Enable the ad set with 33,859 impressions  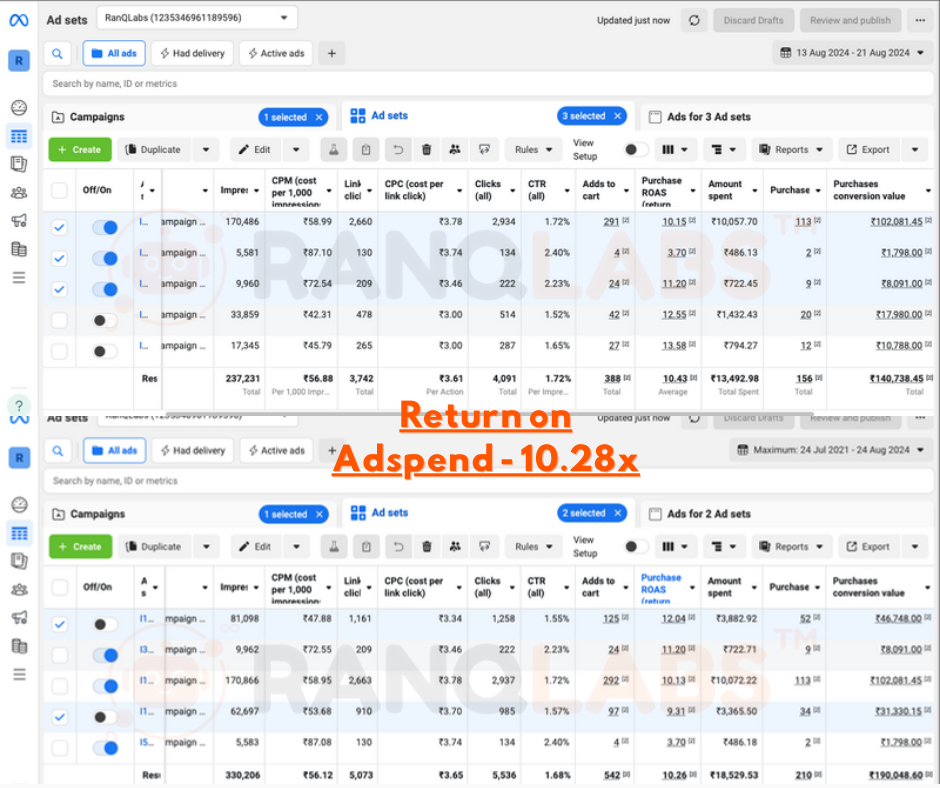(x=104, y=321)
